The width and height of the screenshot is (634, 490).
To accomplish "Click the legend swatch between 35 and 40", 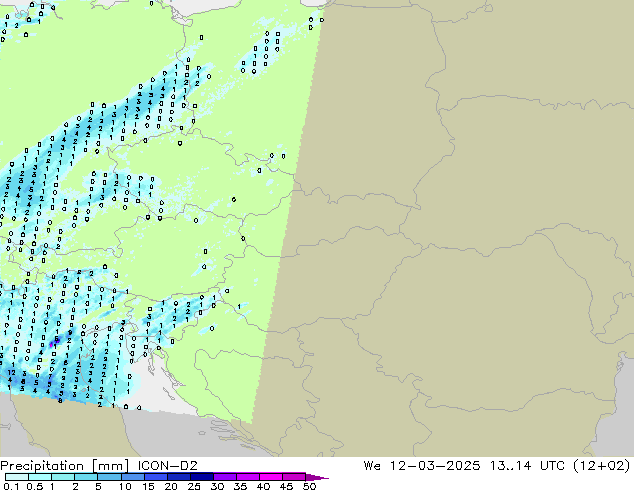I will [x=248, y=477].
